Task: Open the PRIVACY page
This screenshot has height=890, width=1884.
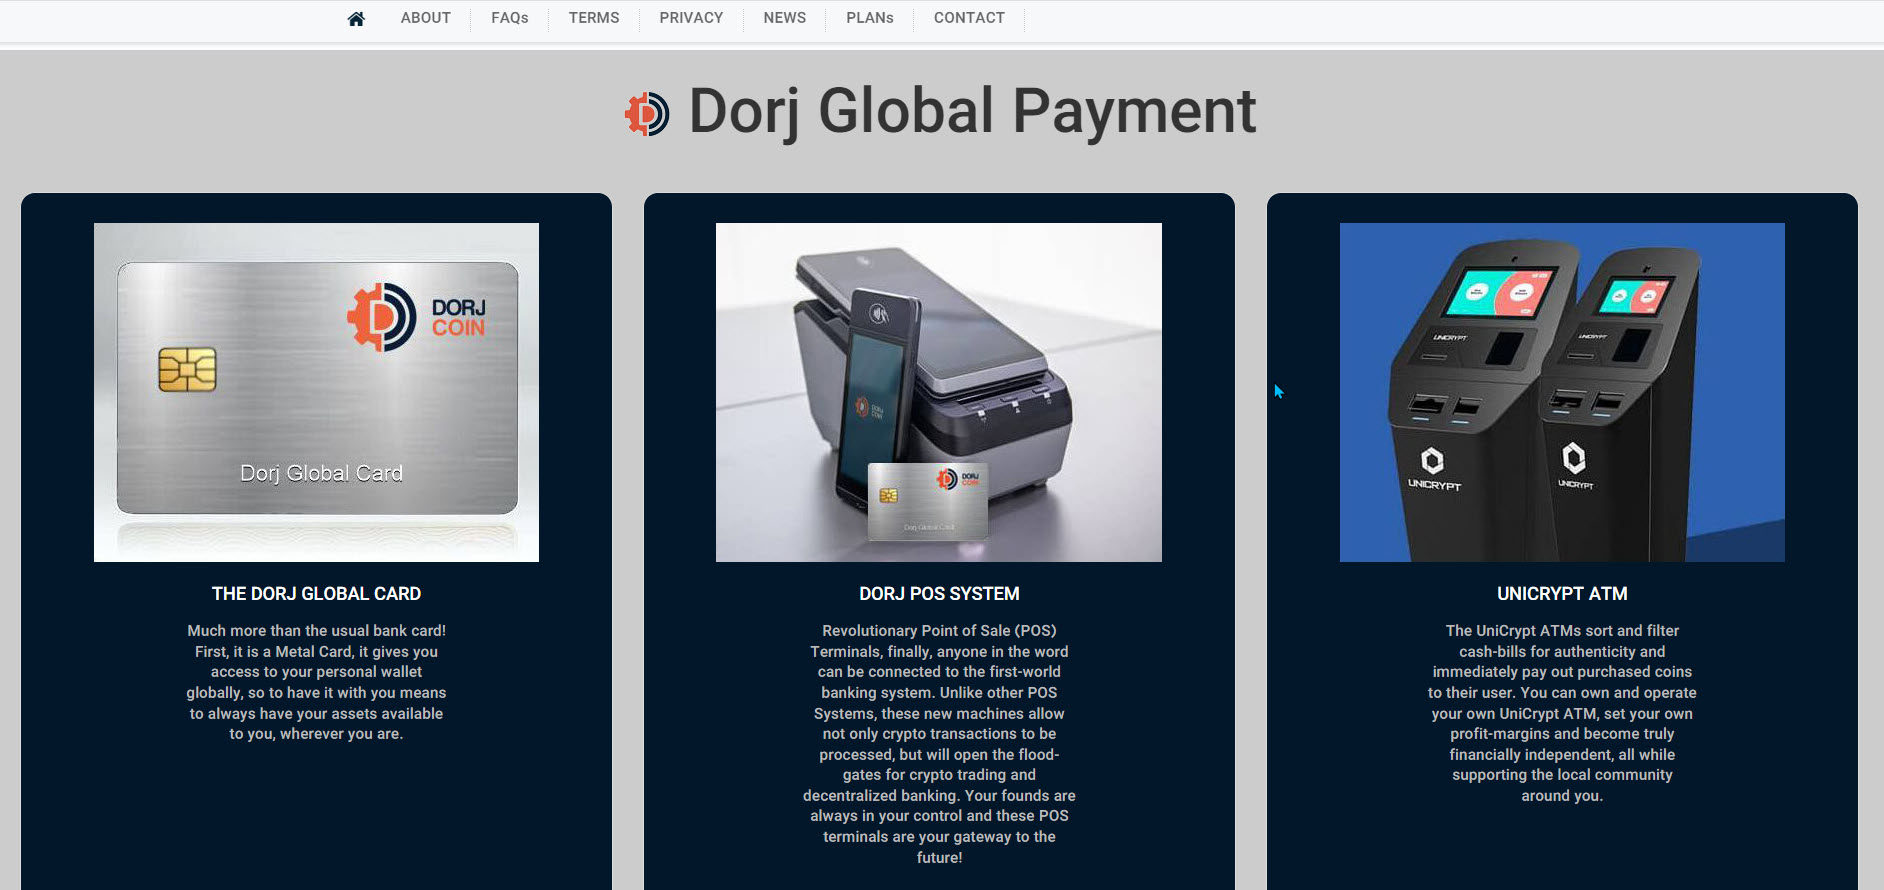Action: coord(691,18)
